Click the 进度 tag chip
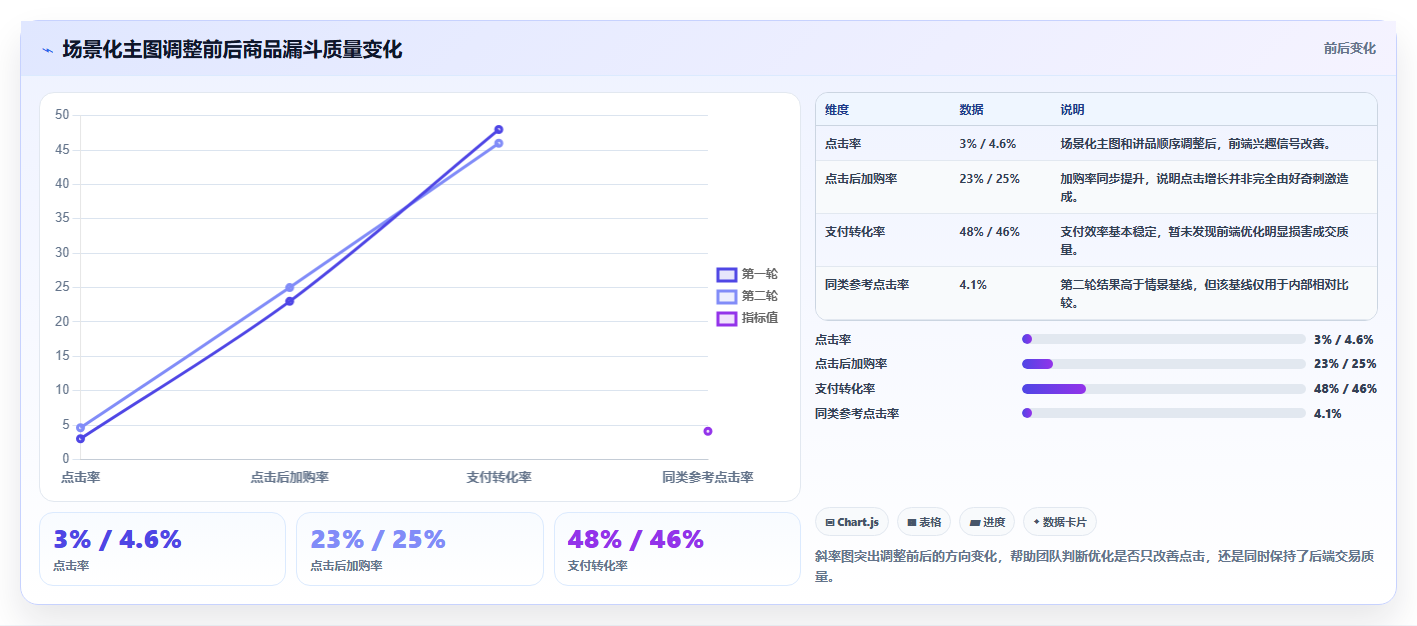The width and height of the screenshot is (1417, 626). (987, 522)
